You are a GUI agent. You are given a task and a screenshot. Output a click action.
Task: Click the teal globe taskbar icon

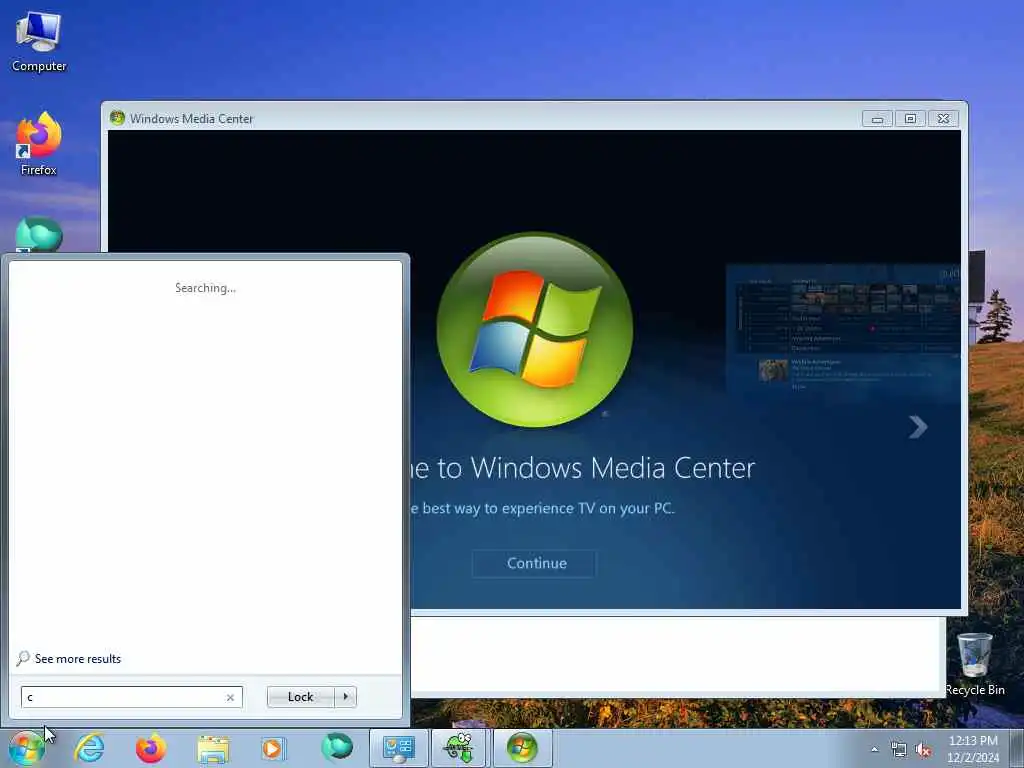[x=337, y=747]
